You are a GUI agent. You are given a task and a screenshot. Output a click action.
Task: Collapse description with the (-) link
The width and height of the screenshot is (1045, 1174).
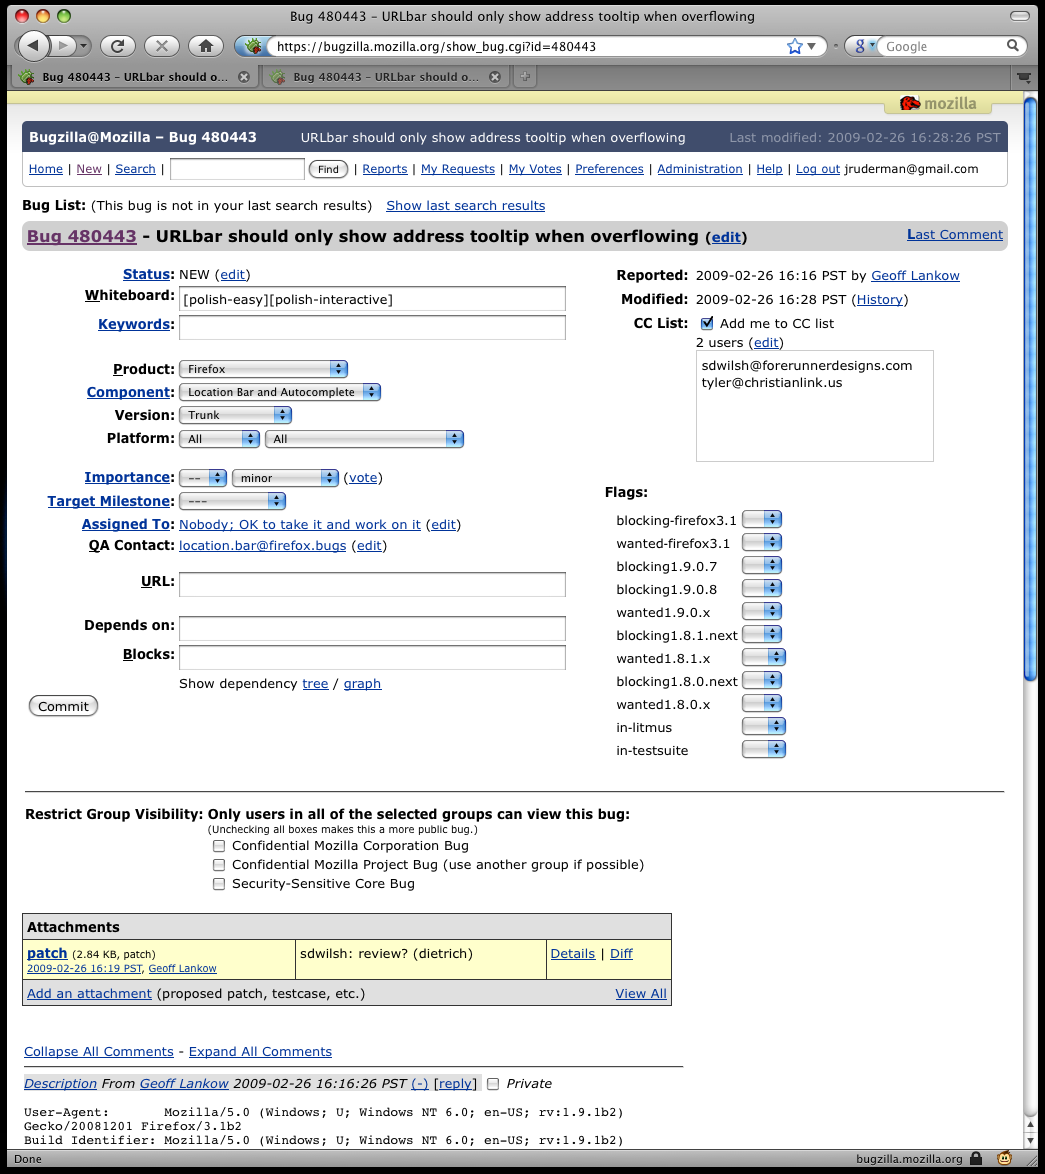(420, 1083)
